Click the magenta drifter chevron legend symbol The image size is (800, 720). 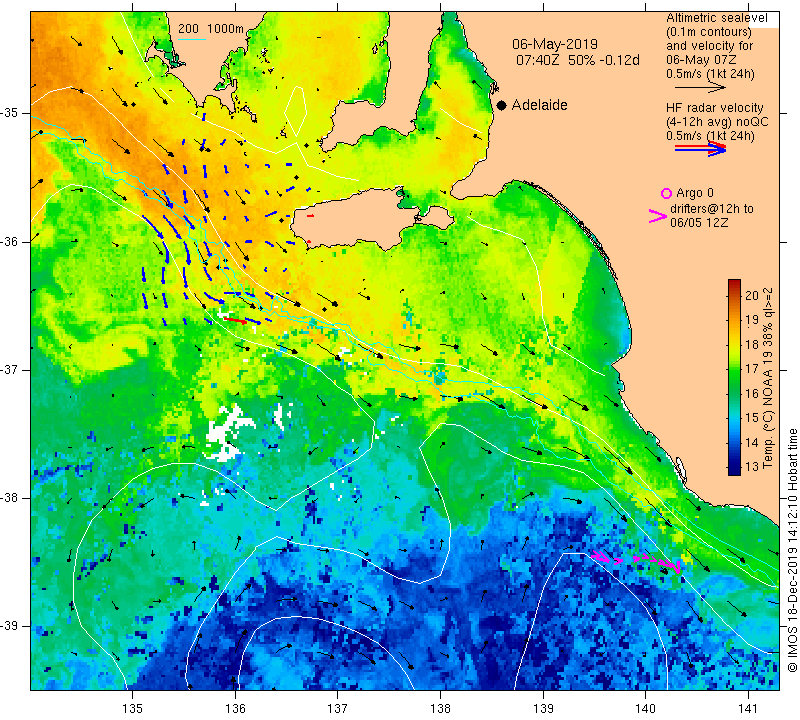[x=658, y=216]
